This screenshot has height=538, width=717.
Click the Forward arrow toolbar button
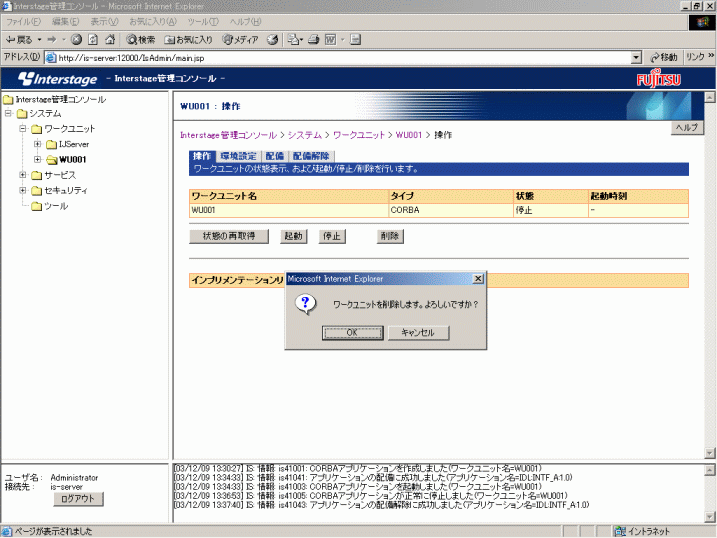[x=52, y=40]
